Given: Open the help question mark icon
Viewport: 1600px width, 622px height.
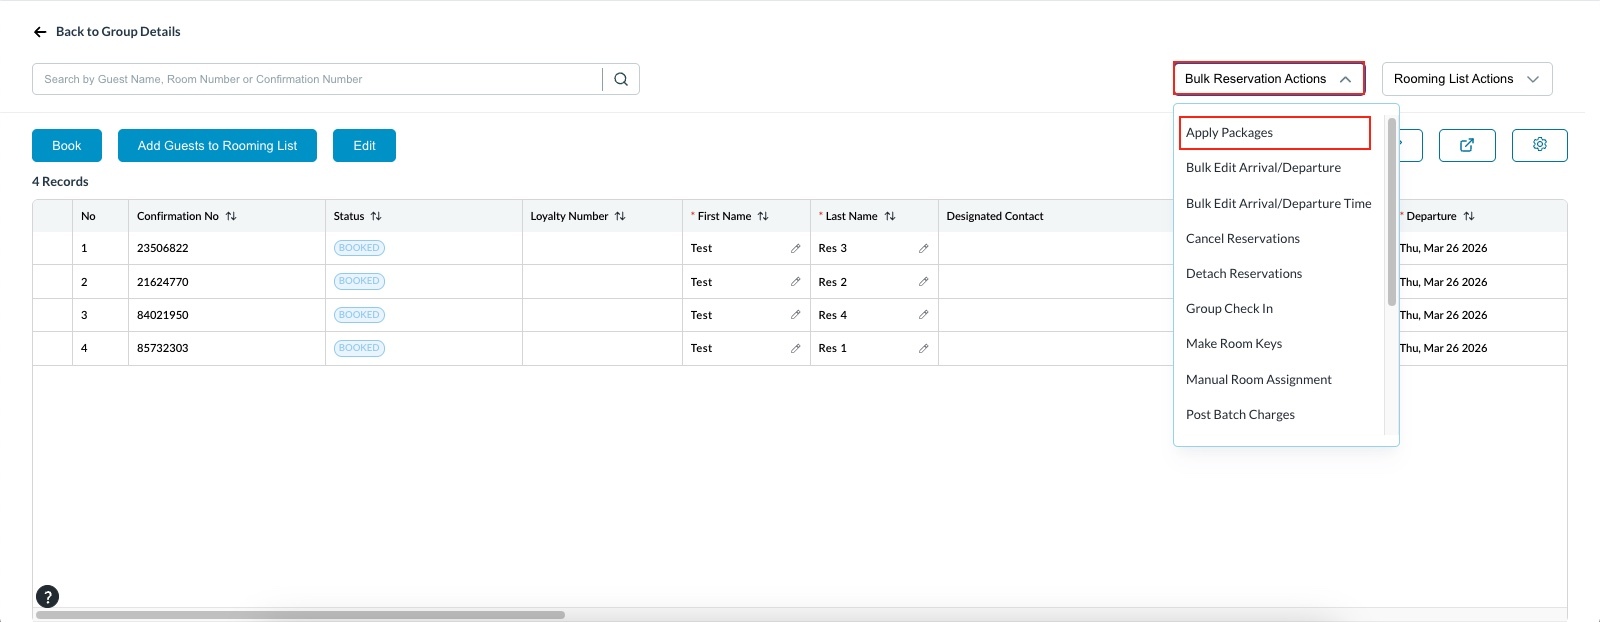Looking at the screenshot, I should coord(47,597).
